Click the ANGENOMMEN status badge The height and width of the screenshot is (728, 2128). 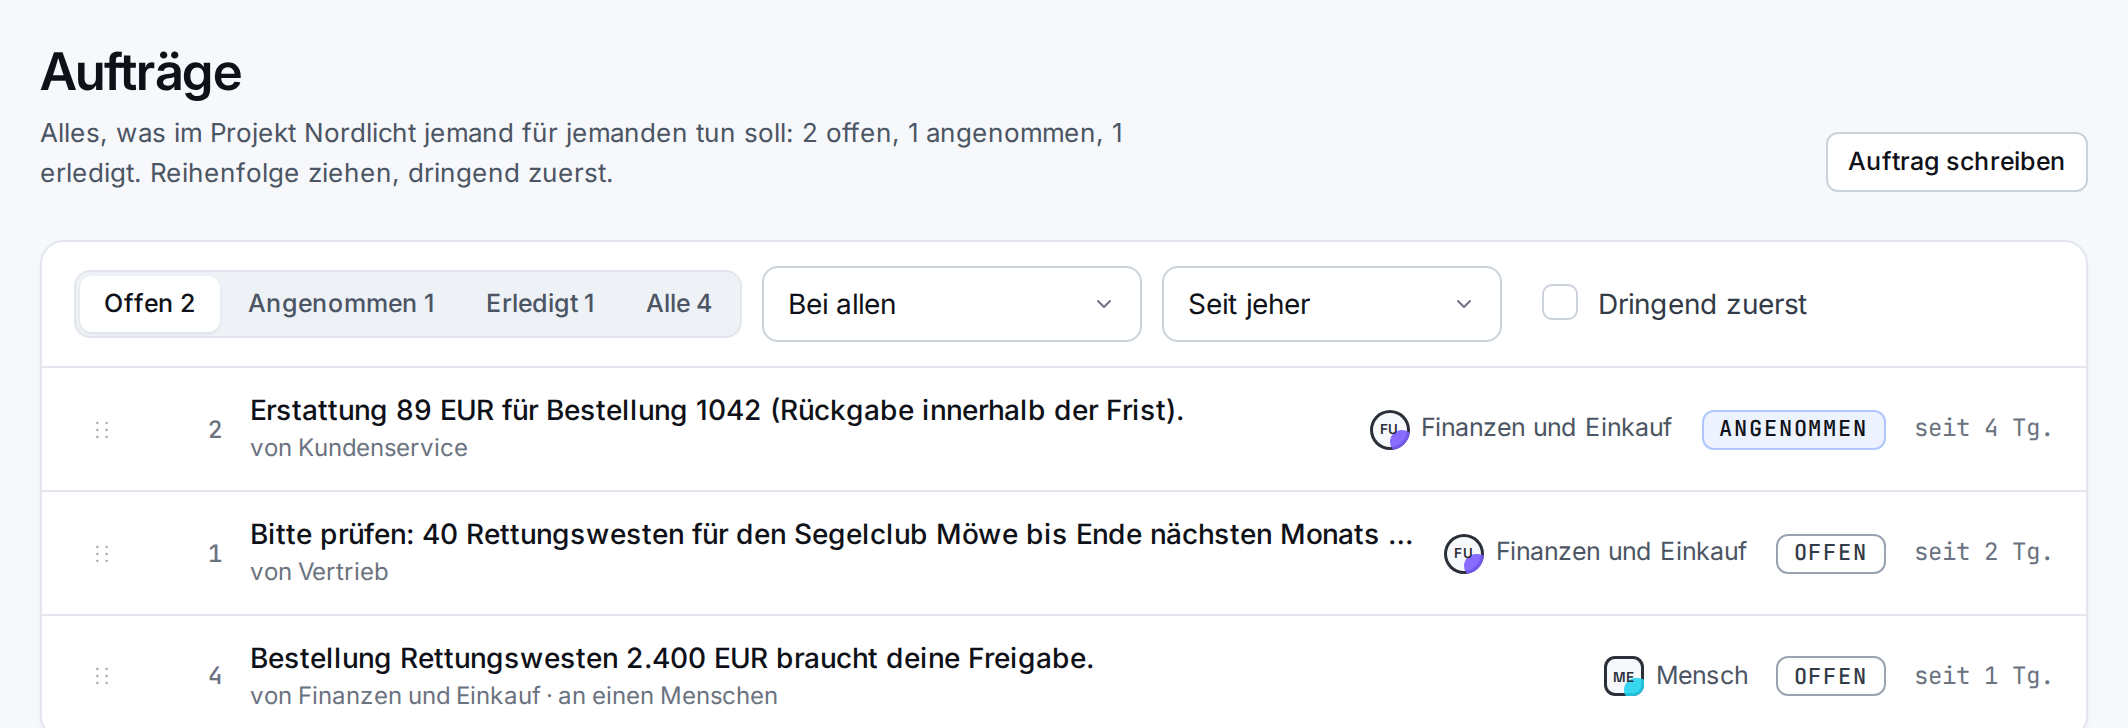tap(1793, 429)
